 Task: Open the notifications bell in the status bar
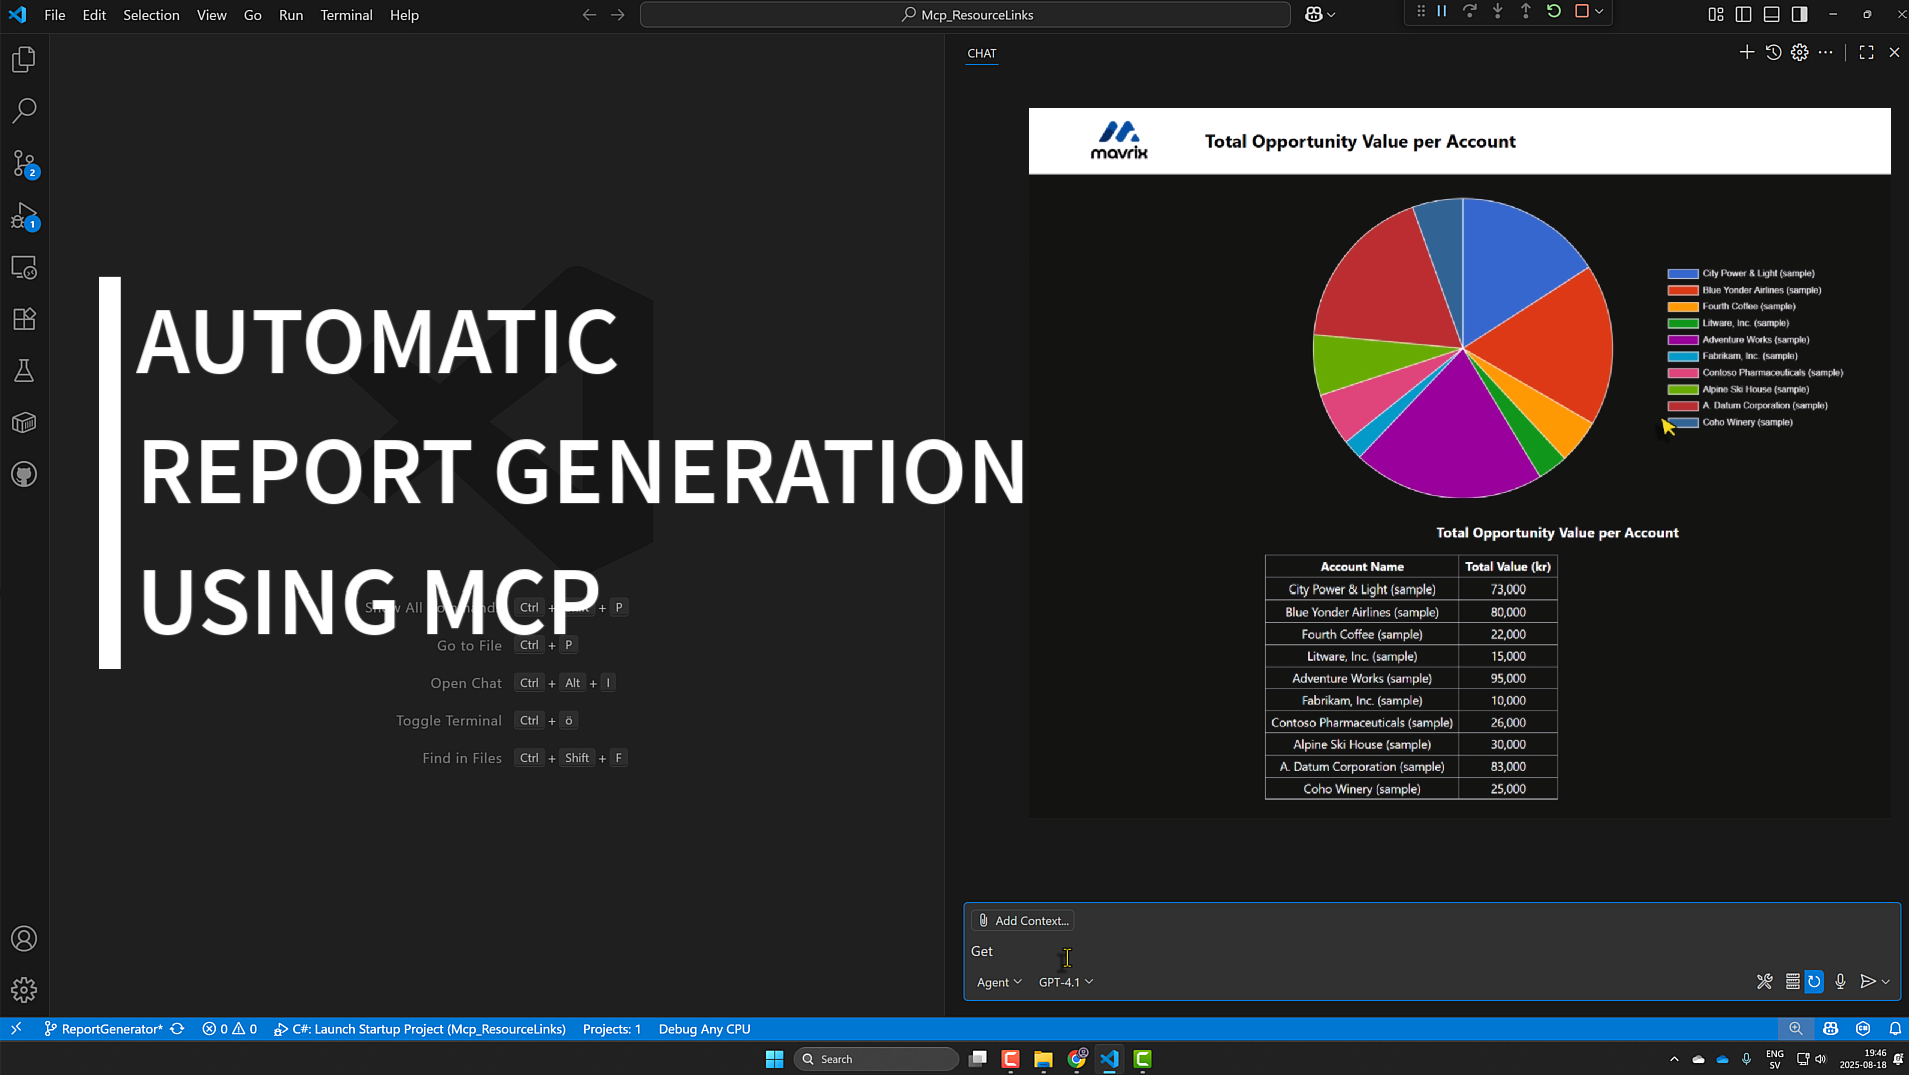(1895, 1029)
